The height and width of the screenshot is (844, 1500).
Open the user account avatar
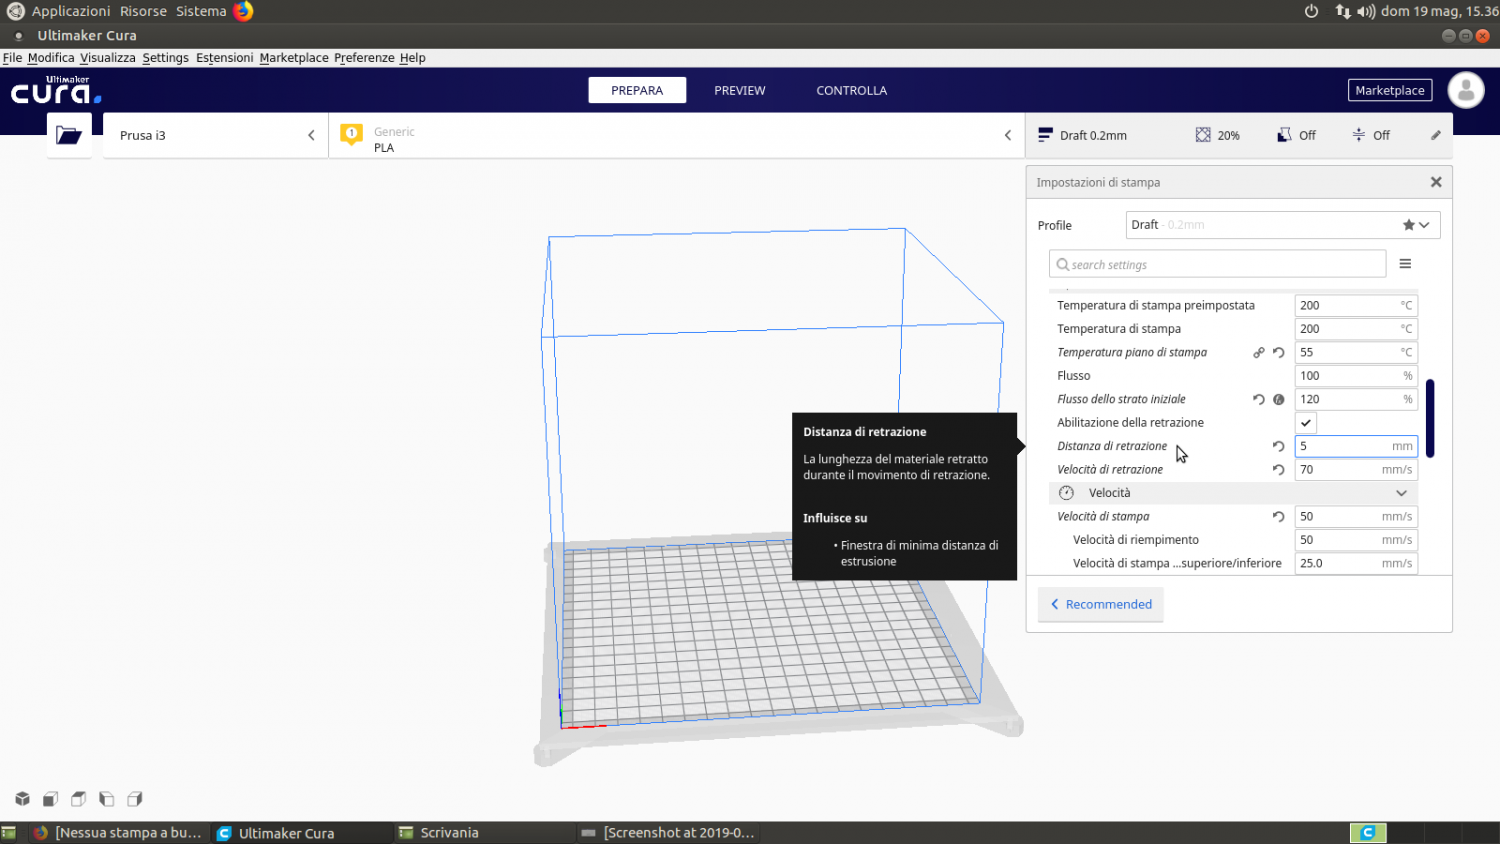point(1466,90)
